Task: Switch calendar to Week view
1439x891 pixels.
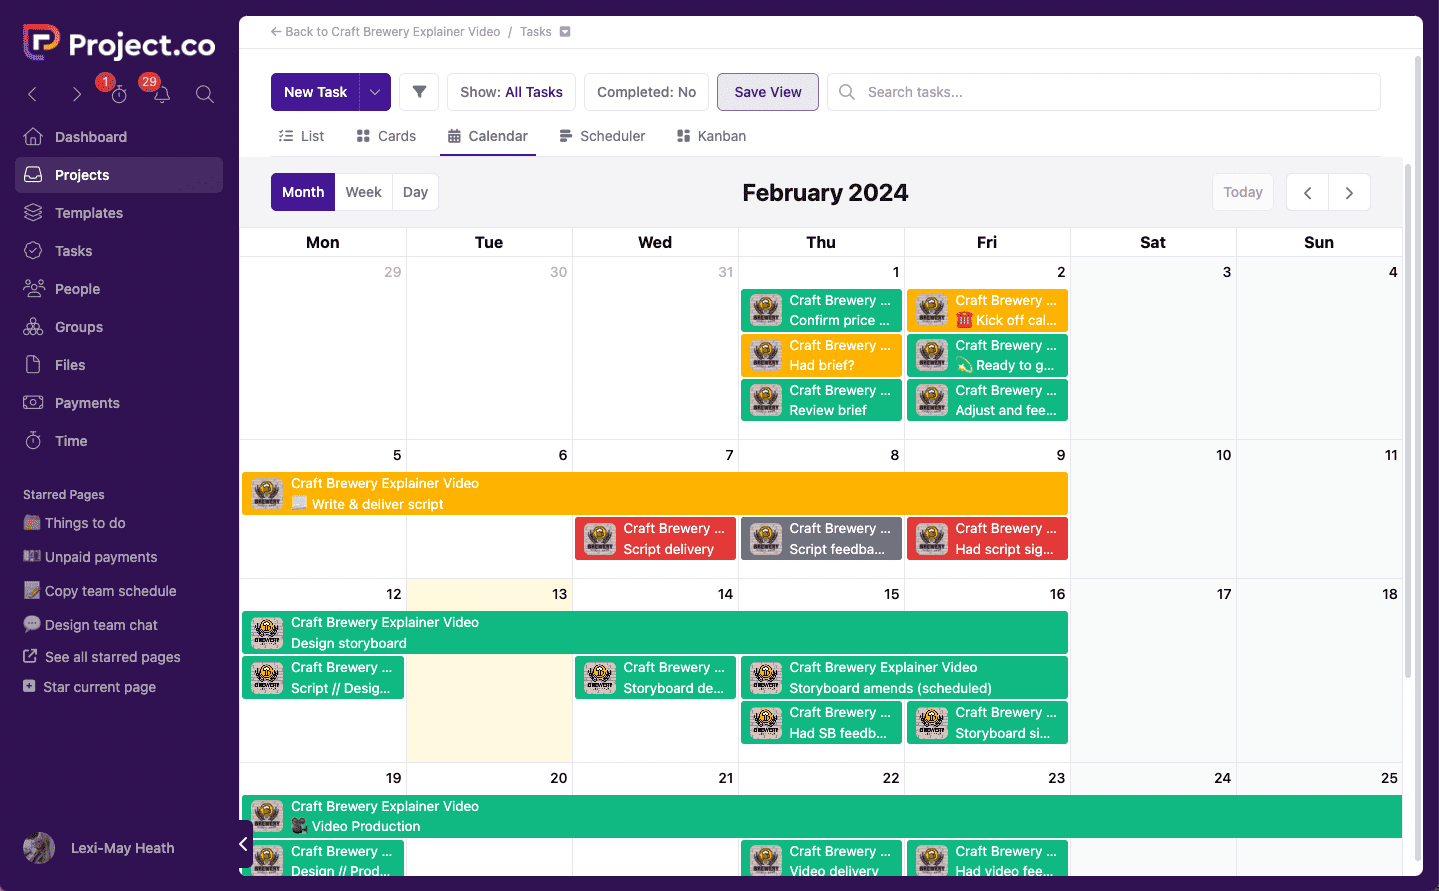Action: 363,191
